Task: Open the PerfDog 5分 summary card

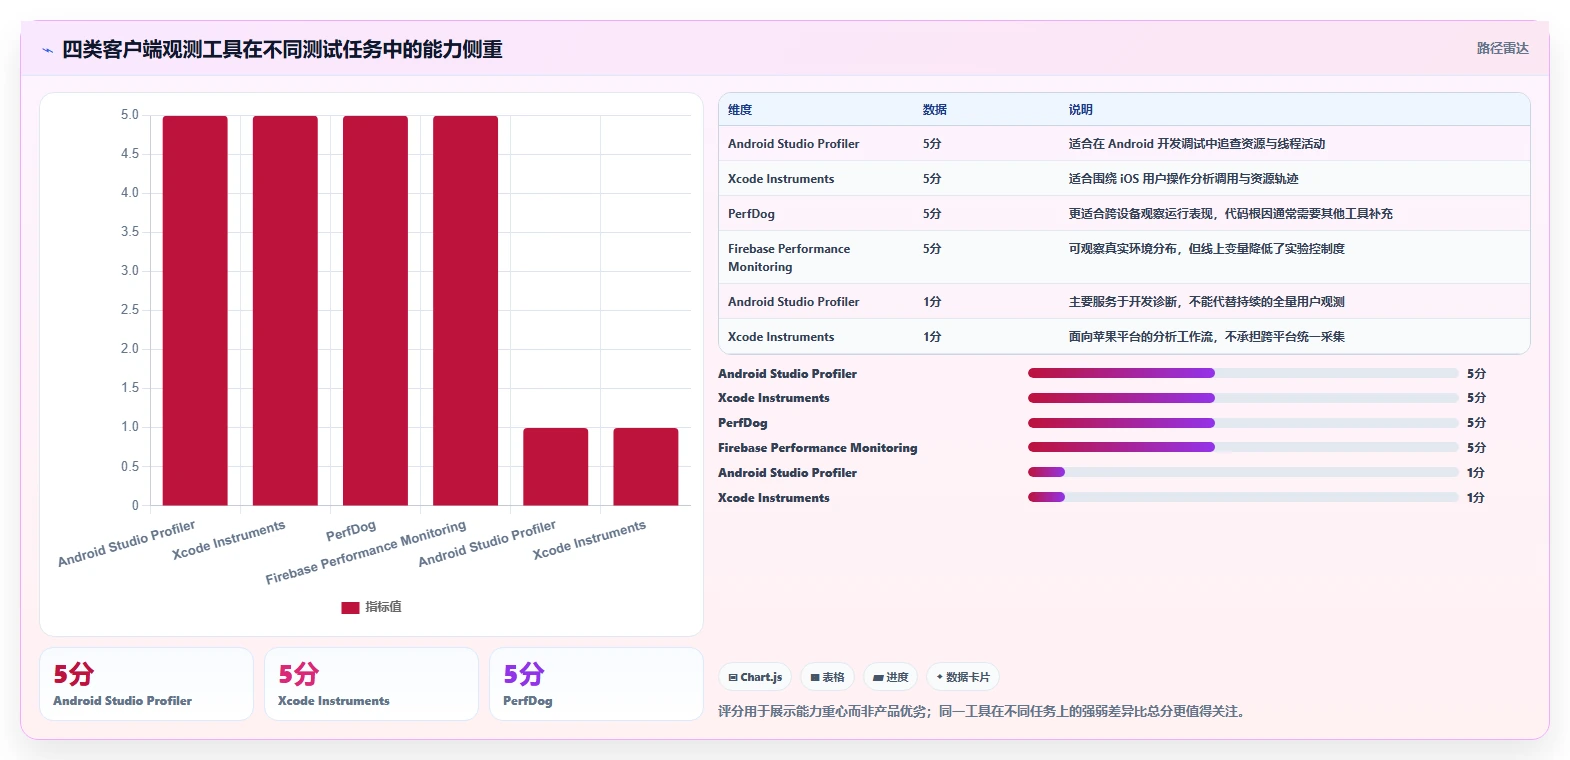Action: point(596,684)
